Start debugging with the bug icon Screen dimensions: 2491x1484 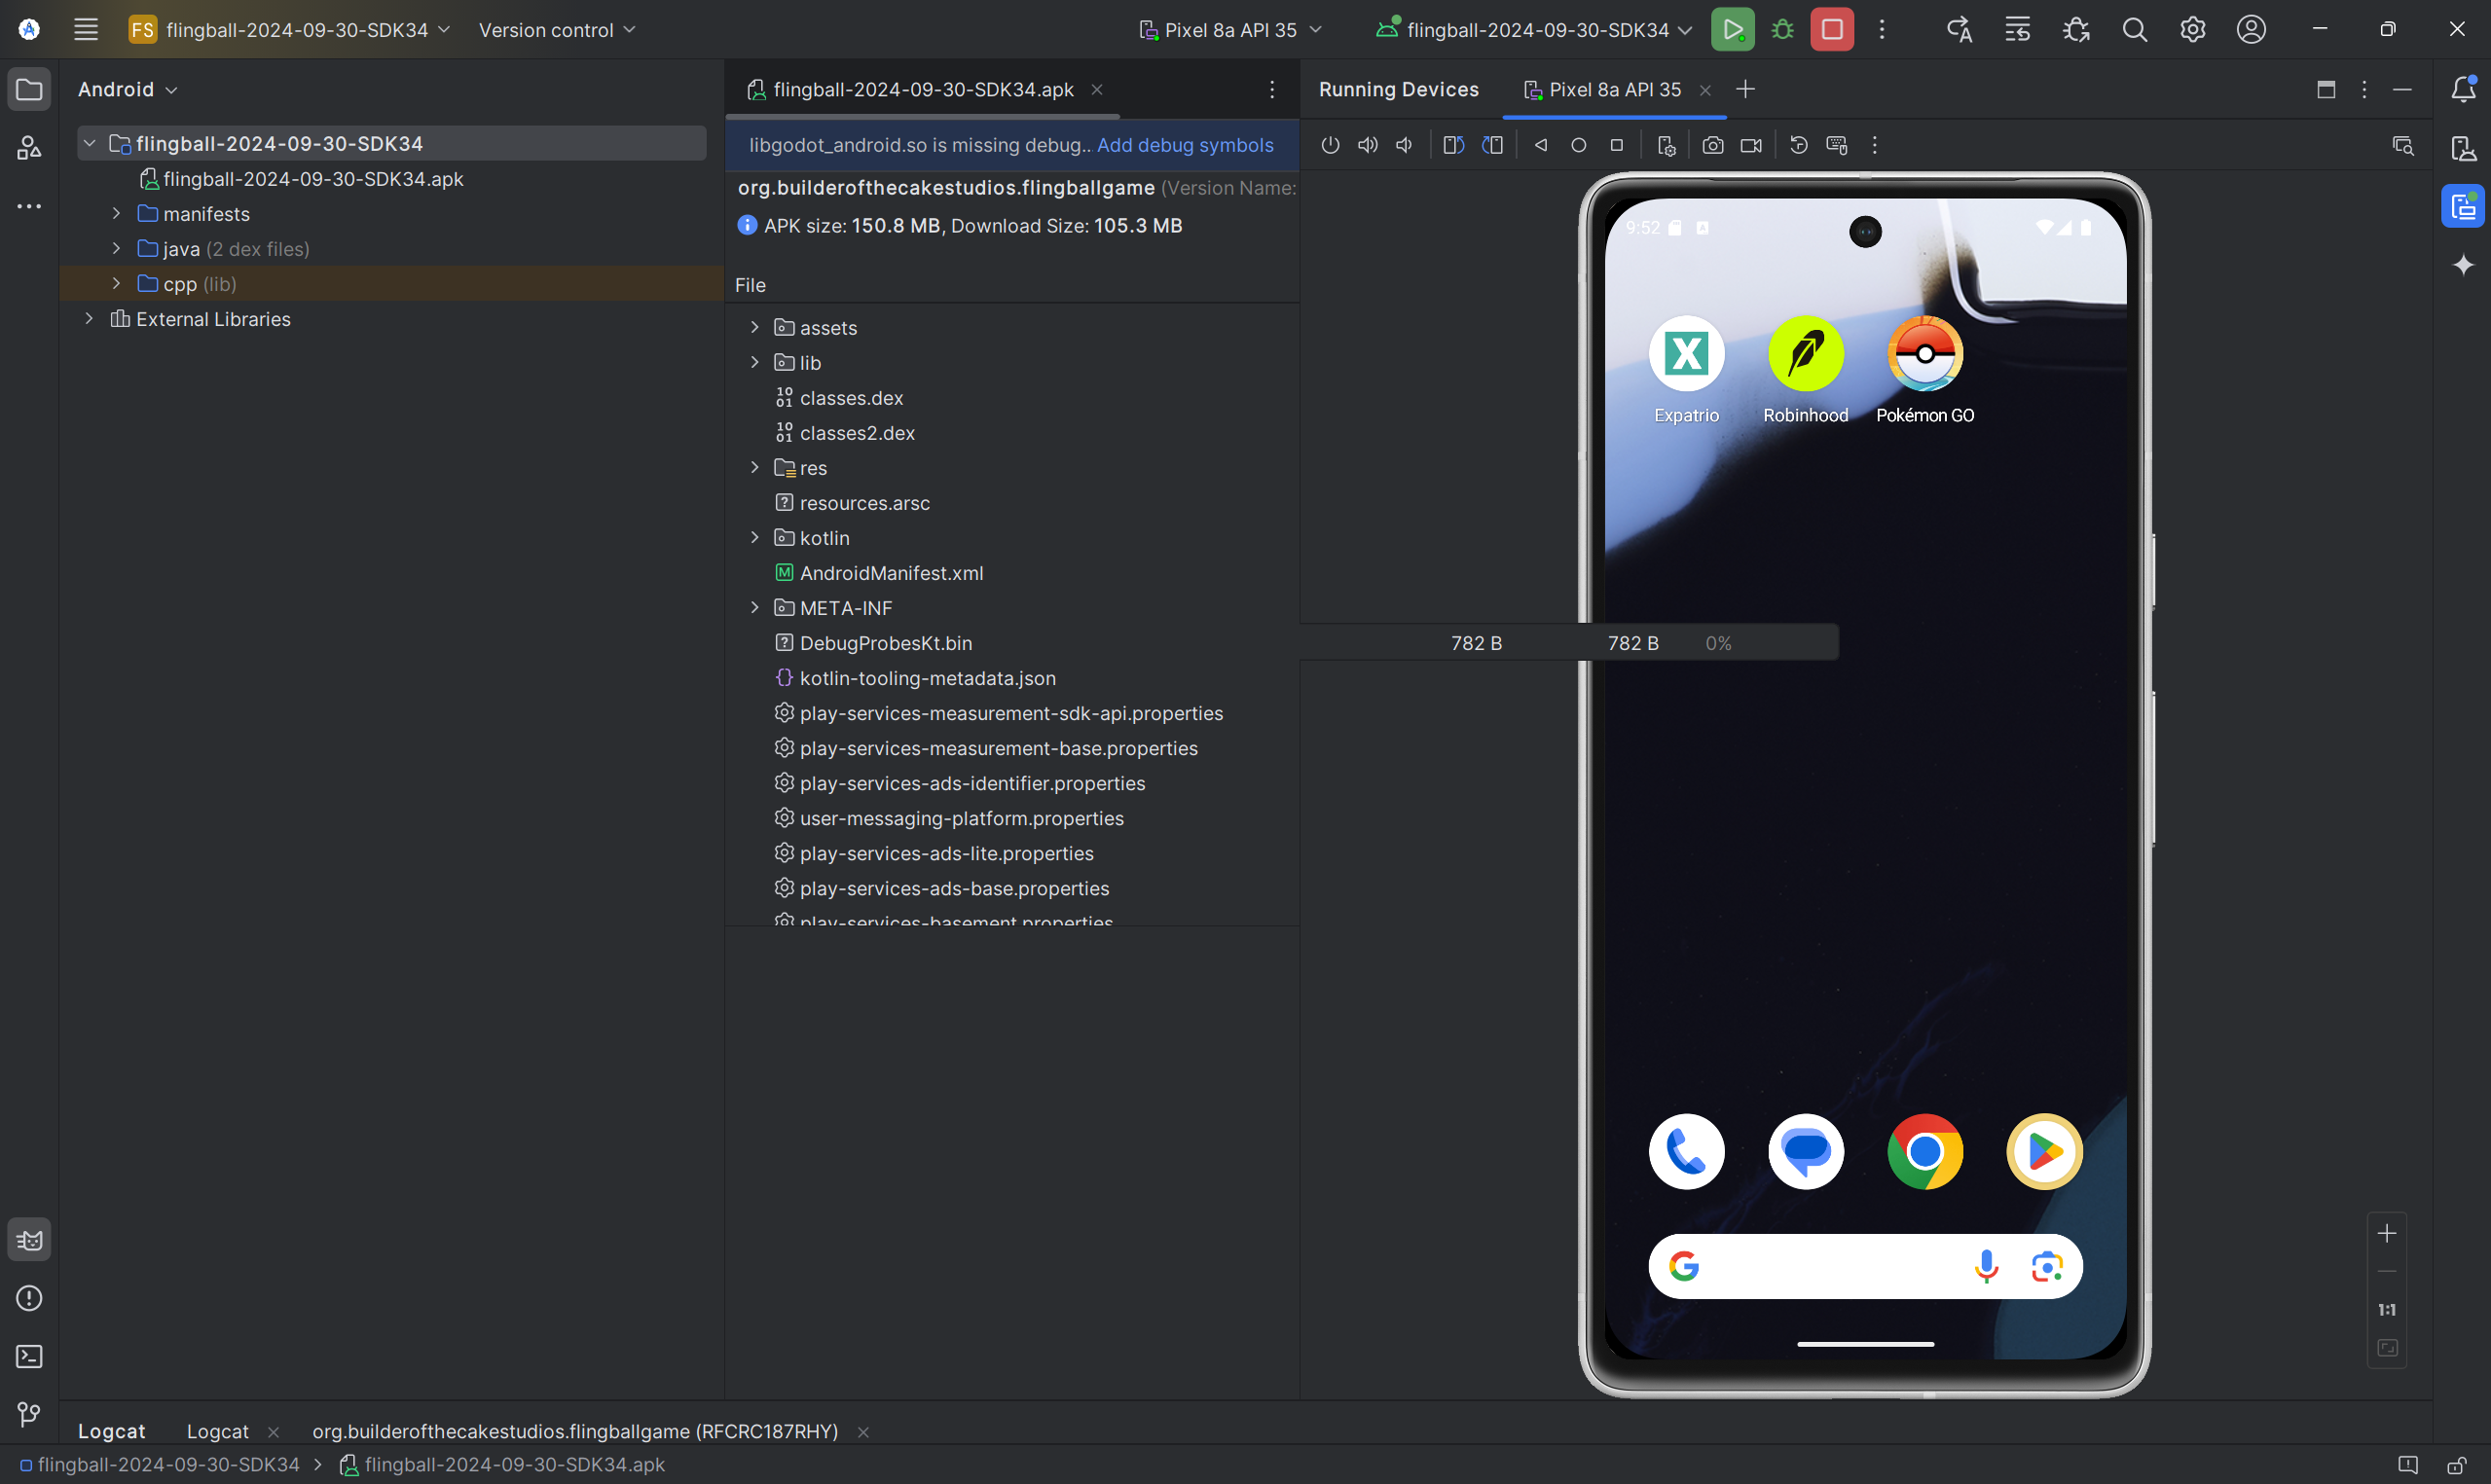[x=1782, y=30]
